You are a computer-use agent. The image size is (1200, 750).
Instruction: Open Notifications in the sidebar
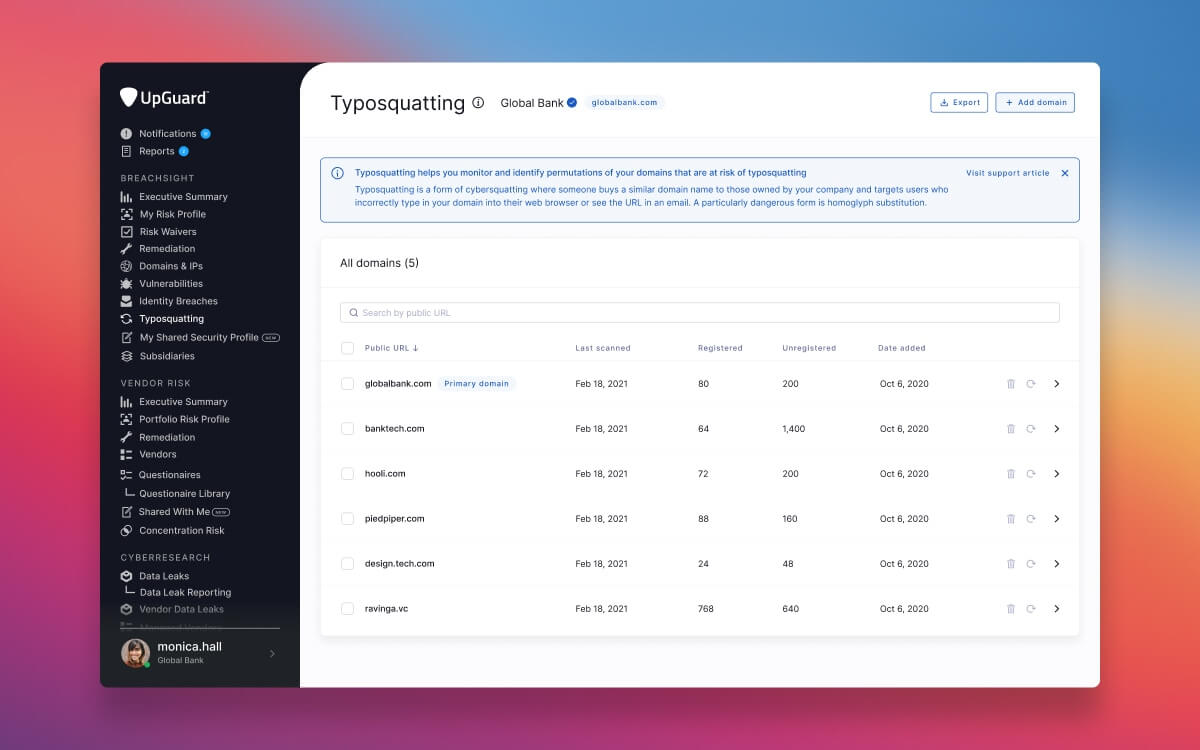pos(167,133)
